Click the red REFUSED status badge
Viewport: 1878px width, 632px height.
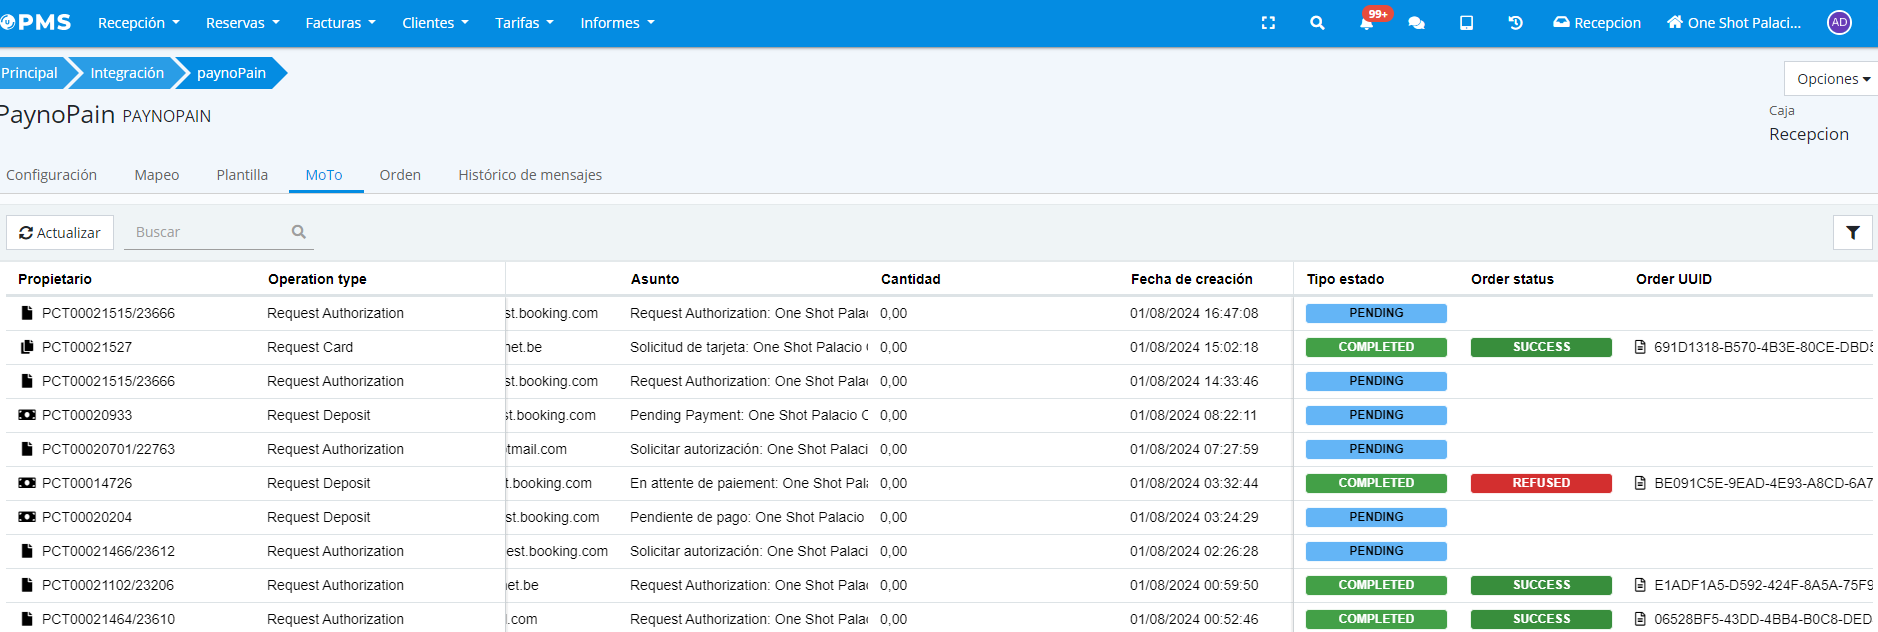[1540, 483]
